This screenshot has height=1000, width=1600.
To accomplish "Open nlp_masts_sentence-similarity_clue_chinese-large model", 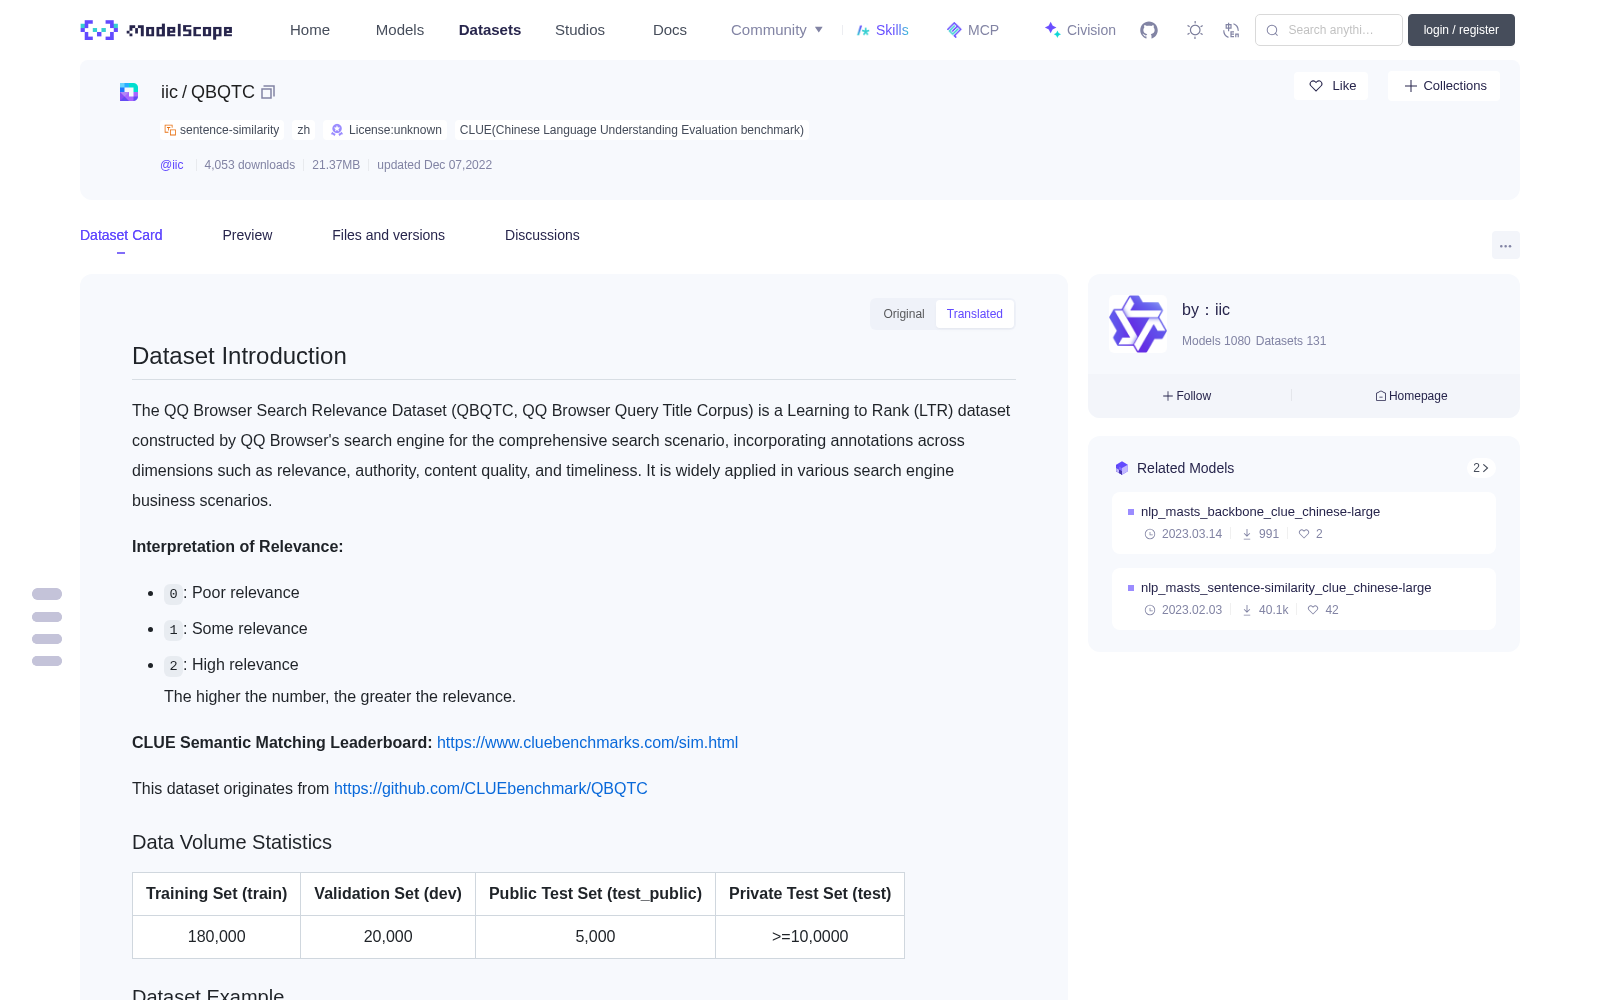I will click(1286, 588).
